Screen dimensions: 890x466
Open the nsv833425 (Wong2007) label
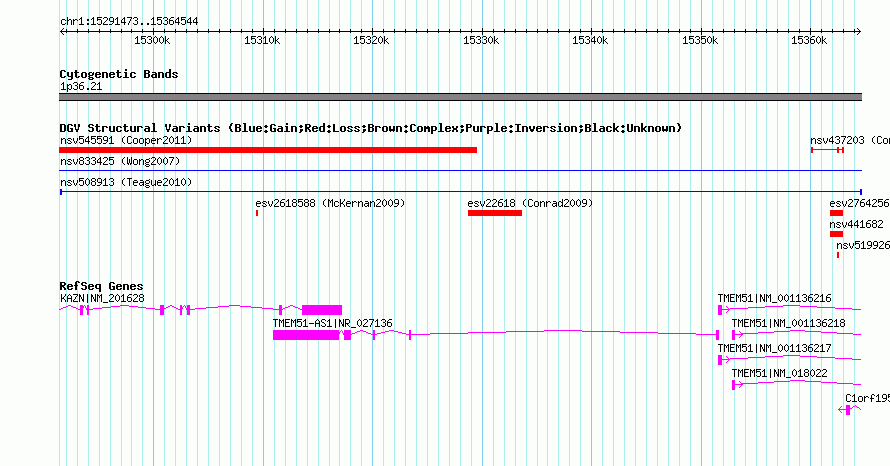pyautogui.click(x=120, y=161)
